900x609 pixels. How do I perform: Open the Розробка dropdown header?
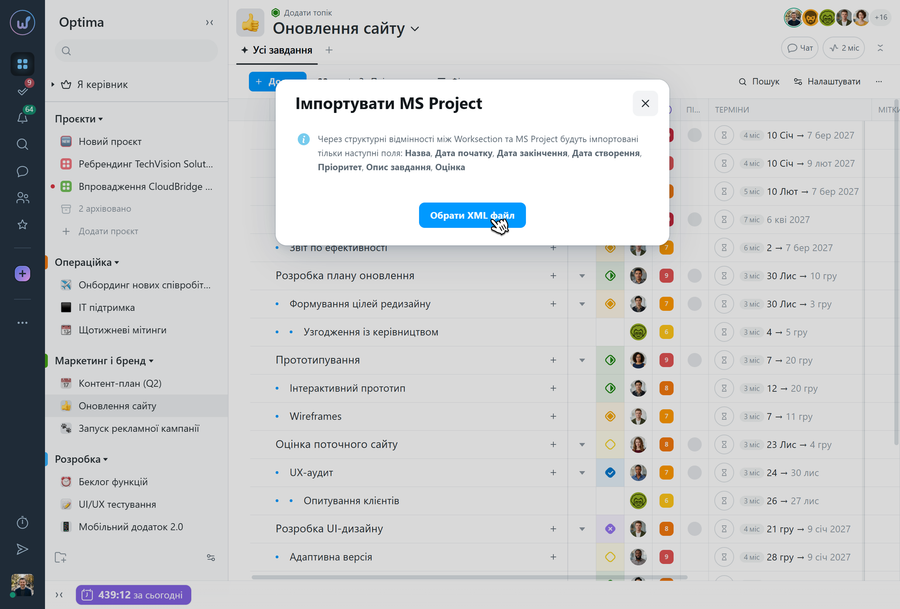point(81,459)
